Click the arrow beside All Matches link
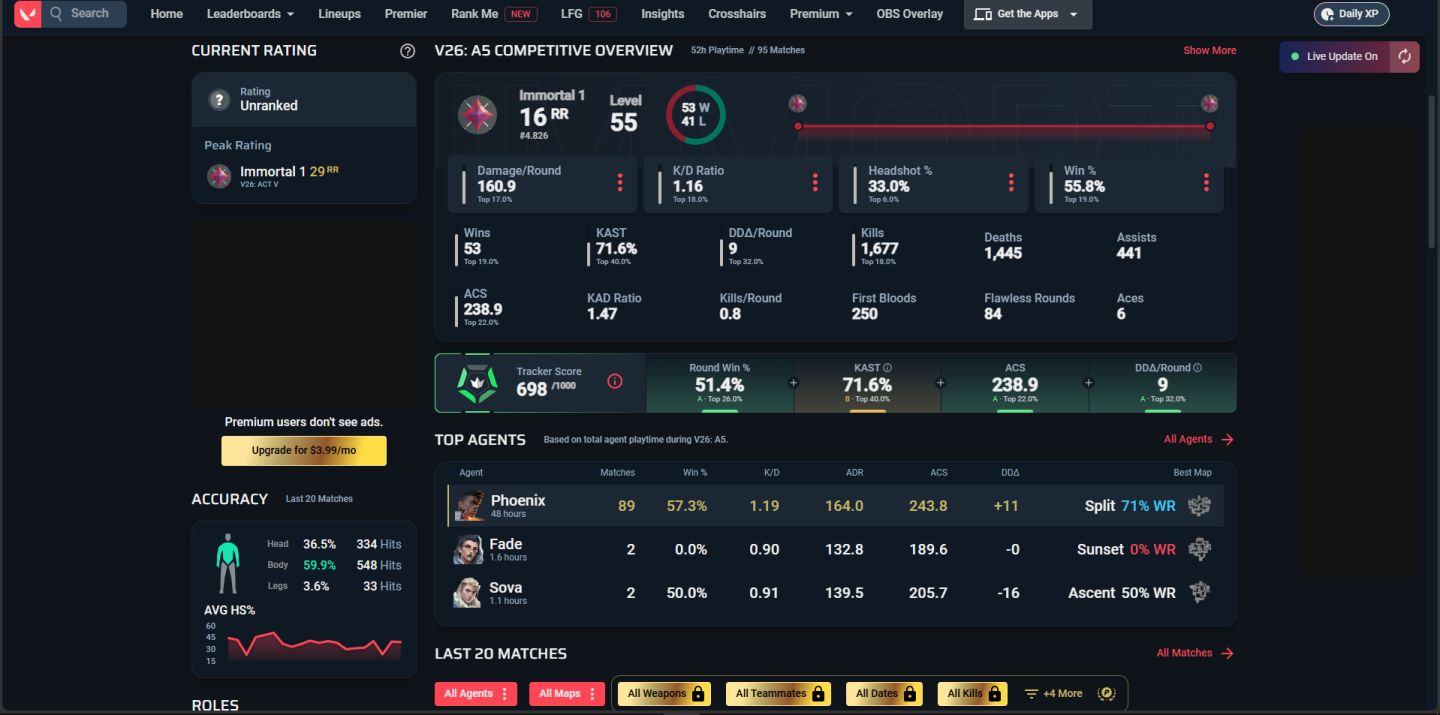Image resolution: width=1440 pixels, height=715 pixels. tap(1227, 653)
